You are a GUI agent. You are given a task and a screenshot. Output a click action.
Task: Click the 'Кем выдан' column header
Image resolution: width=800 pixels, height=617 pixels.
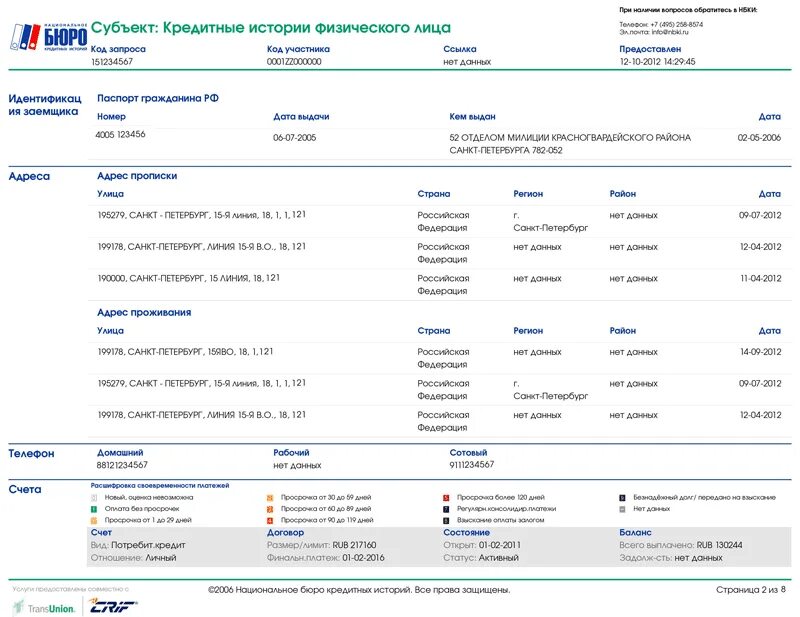coord(472,116)
